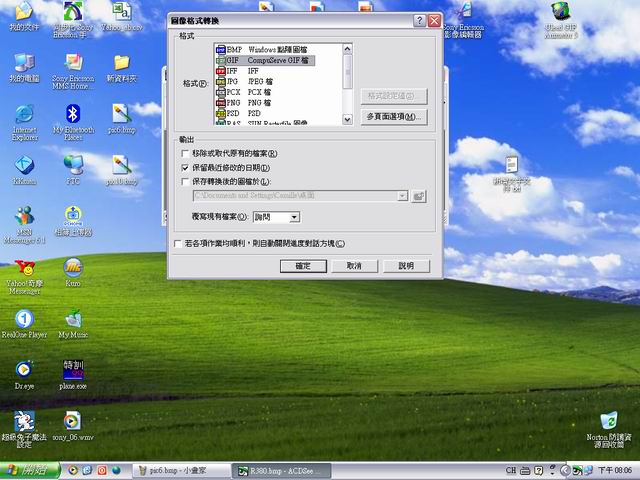Click the help question mark in dialog title bar
The image size is (640, 480).
pyautogui.click(x=419, y=20)
